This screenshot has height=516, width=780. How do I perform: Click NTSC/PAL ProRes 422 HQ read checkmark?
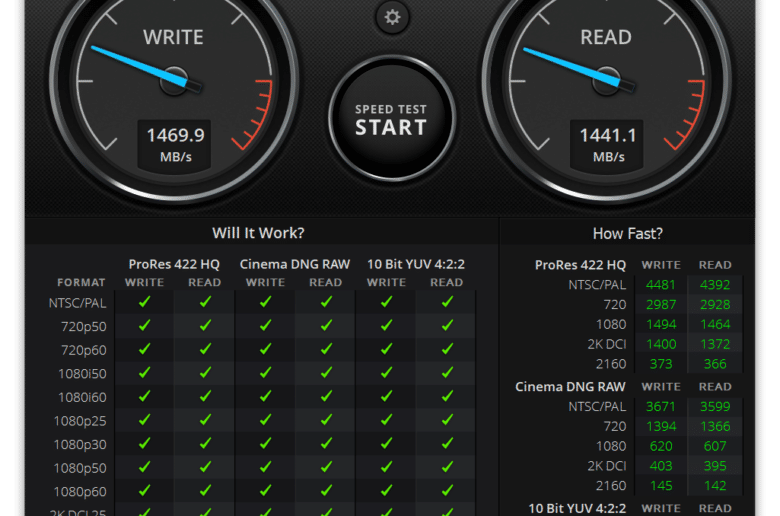coord(205,302)
